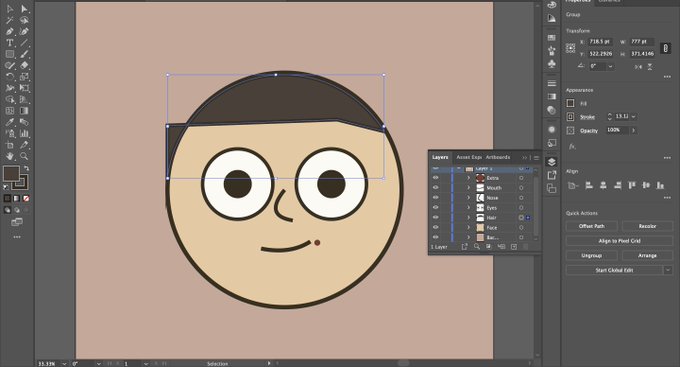Expand the Extra layer group
680x367 pixels.
point(468,178)
